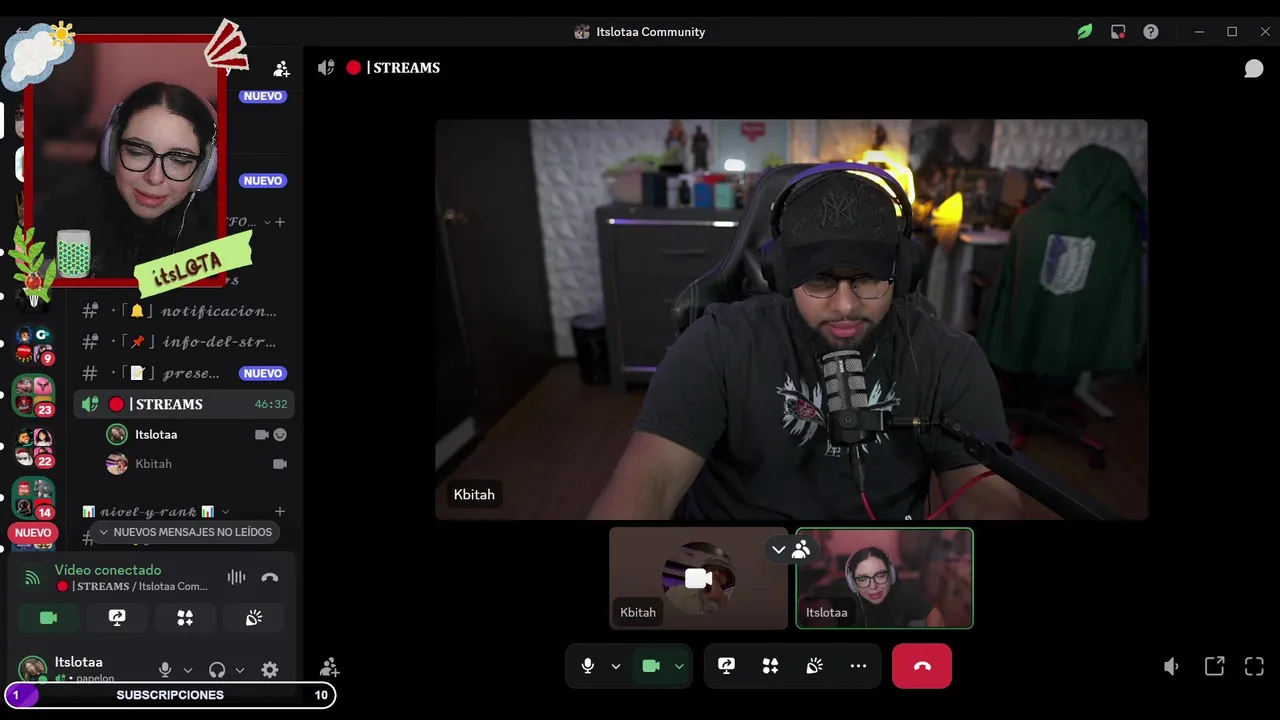Toggle camera in the left voice panel
Image resolution: width=1280 pixels, height=720 pixels.
coord(48,618)
